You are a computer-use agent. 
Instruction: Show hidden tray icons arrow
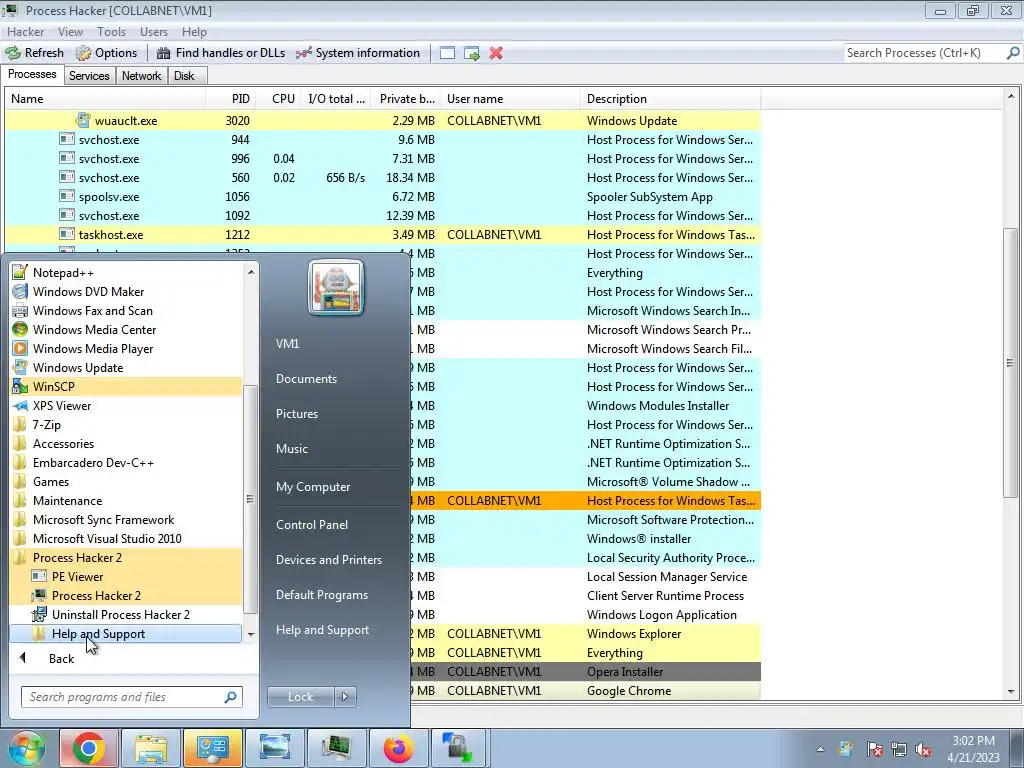click(x=820, y=749)
